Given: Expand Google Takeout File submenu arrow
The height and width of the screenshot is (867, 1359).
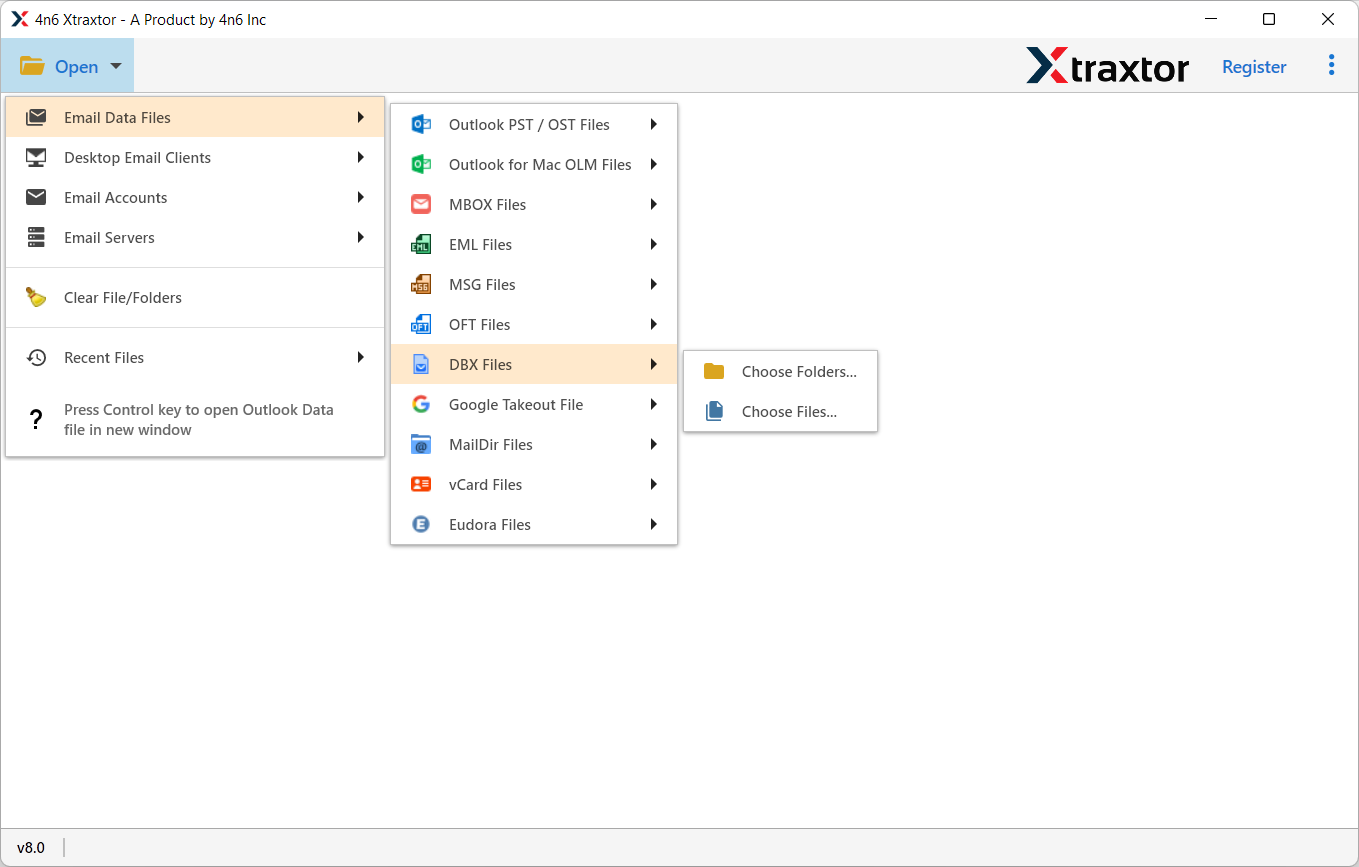Looking at the screenshot, I should [653, 404].
